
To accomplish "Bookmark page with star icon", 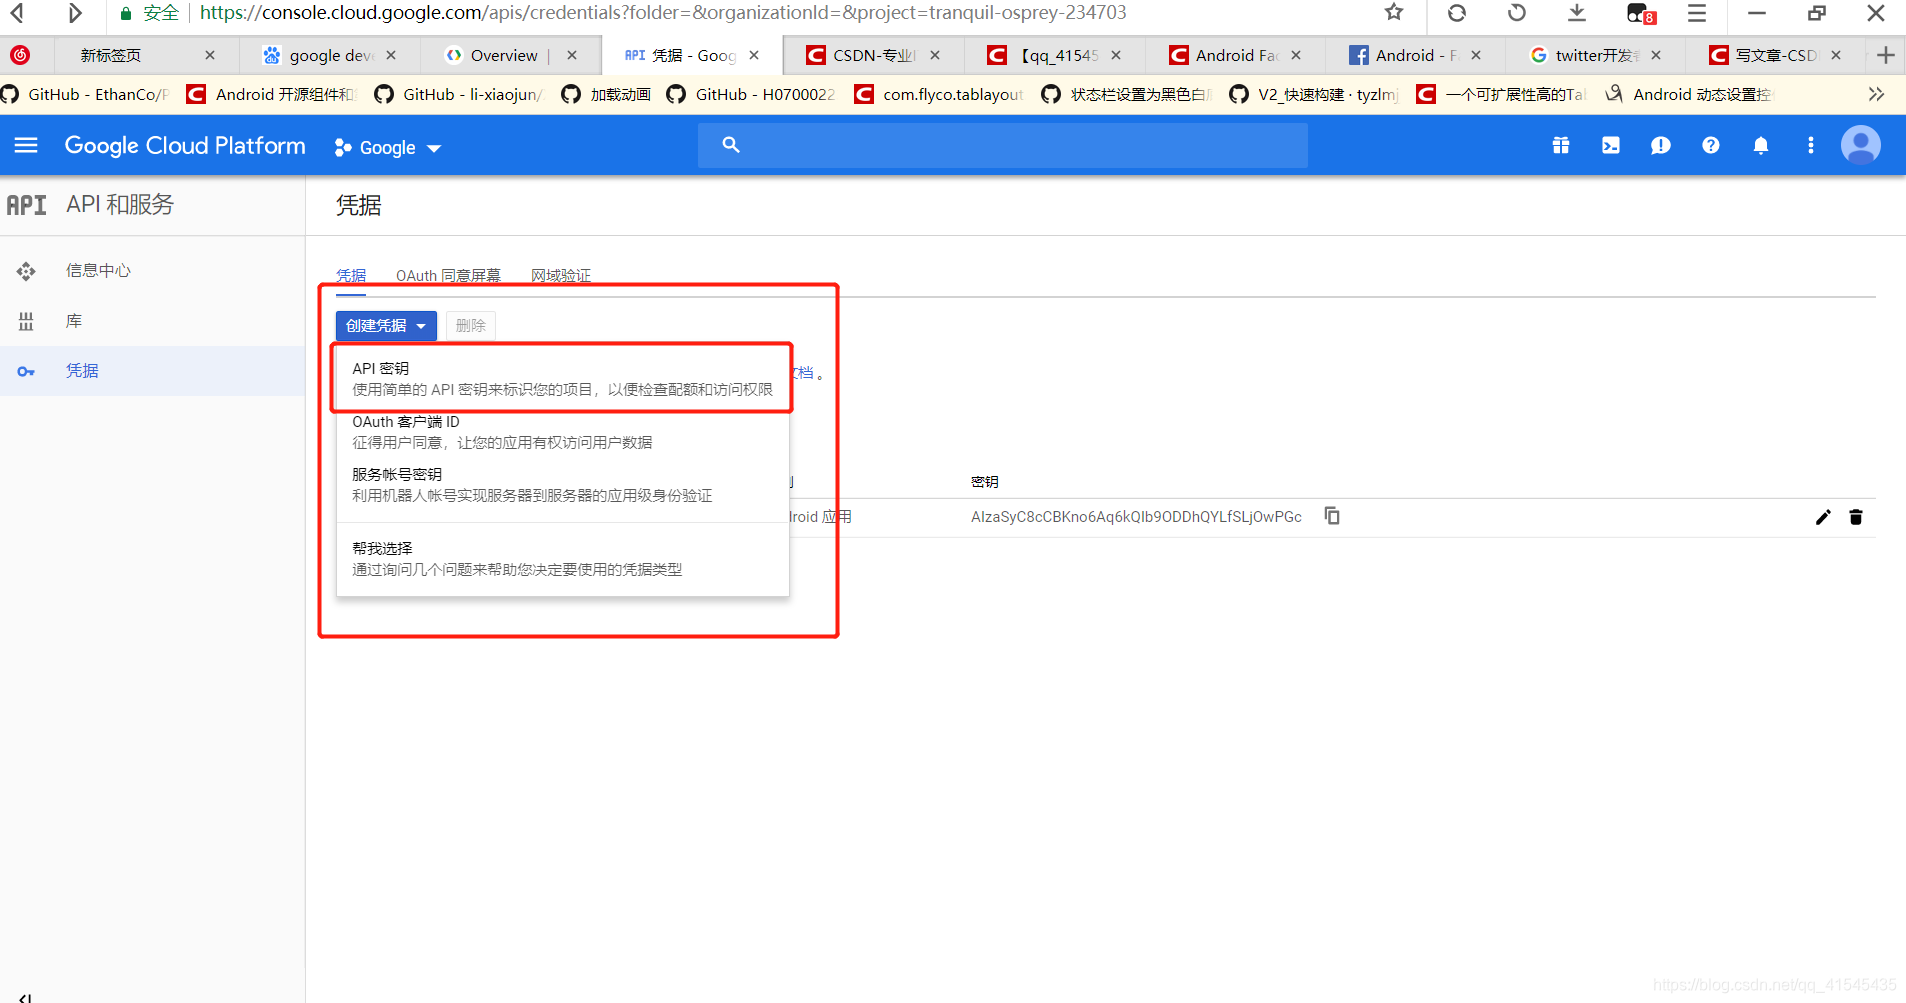I will (x=1394, y=13).
